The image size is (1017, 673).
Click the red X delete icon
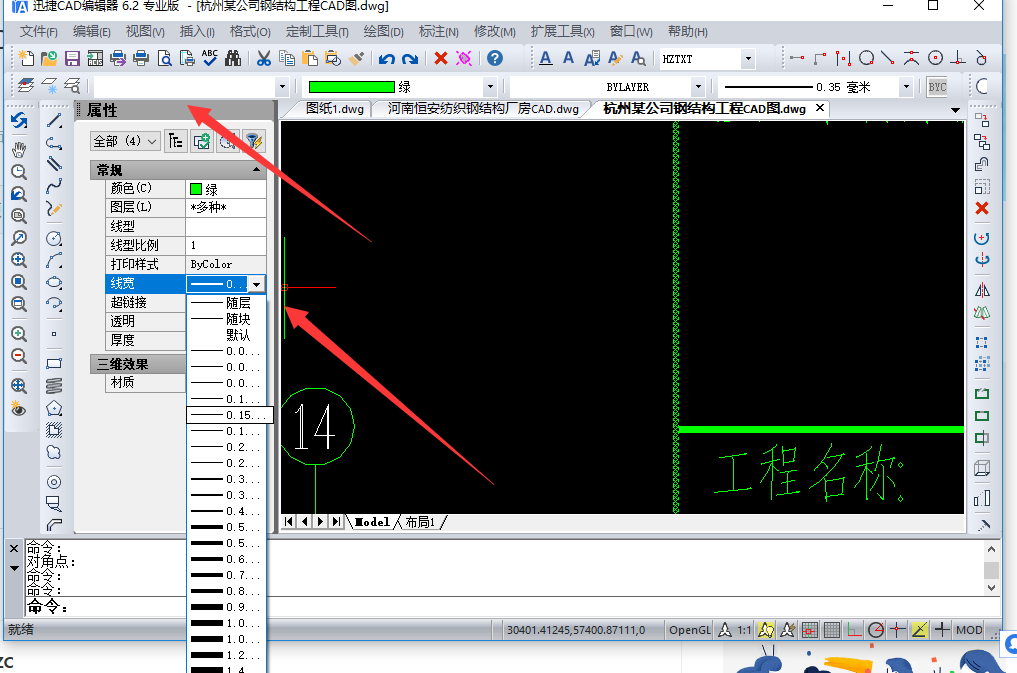[x=441, y=58]
